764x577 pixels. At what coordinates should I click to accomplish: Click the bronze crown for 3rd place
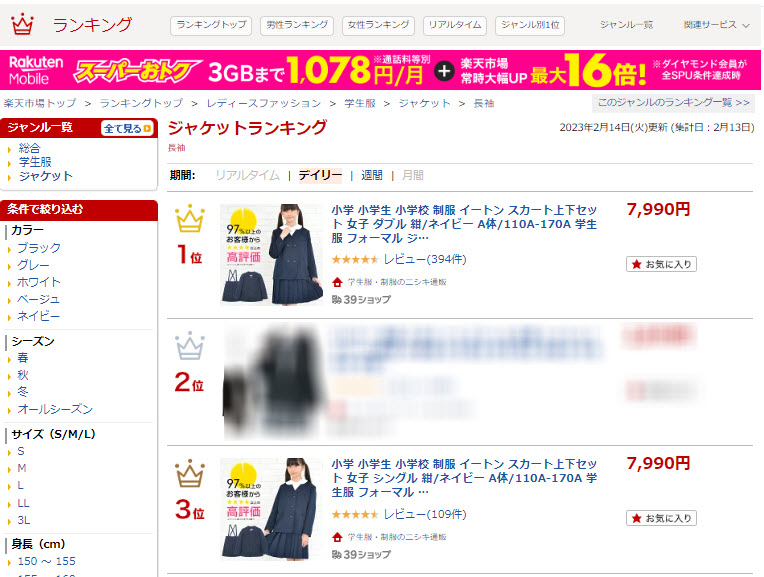pyautogui.click(x=190, y=473)
